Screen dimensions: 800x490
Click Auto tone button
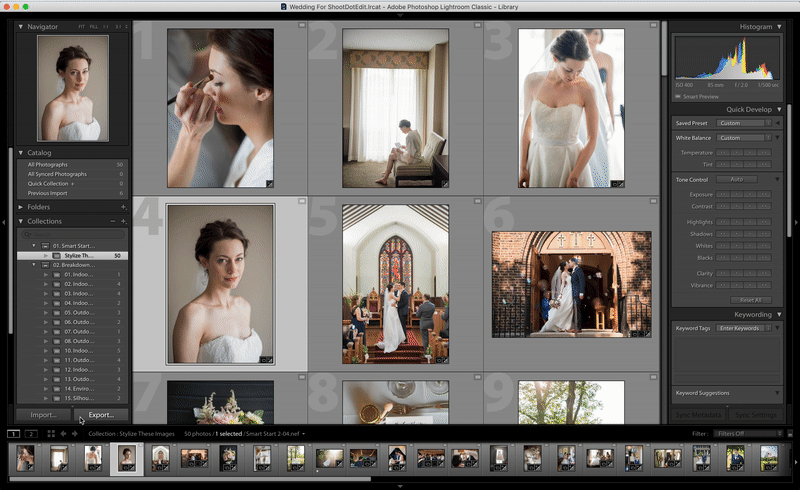(x=737, y=180)
